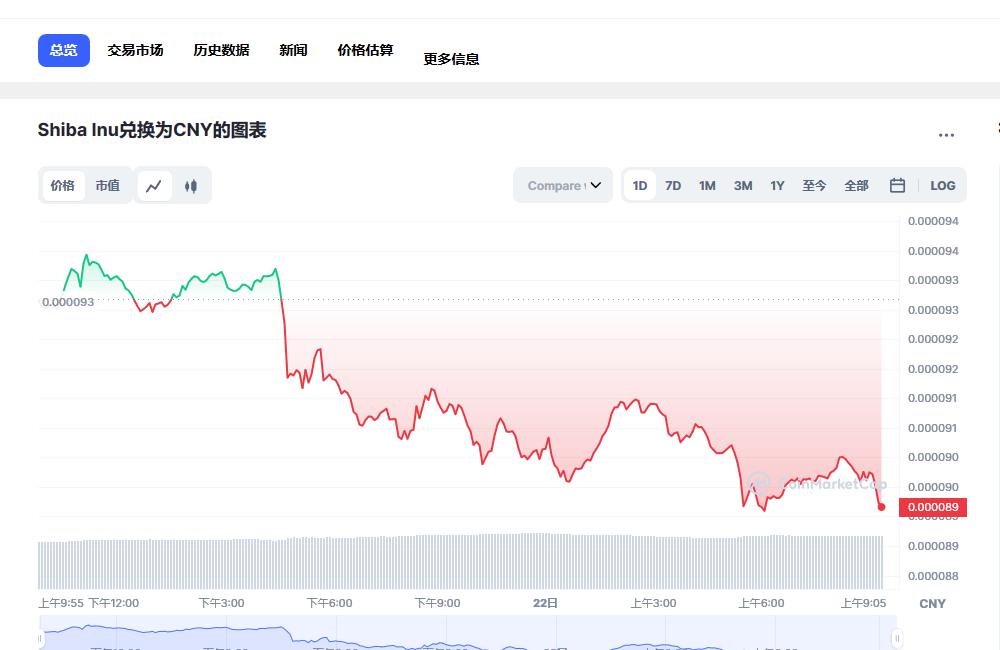Click the red current price label 0.000089
The height and width of the screenshot is (650, 1000).
pos(933,507)
